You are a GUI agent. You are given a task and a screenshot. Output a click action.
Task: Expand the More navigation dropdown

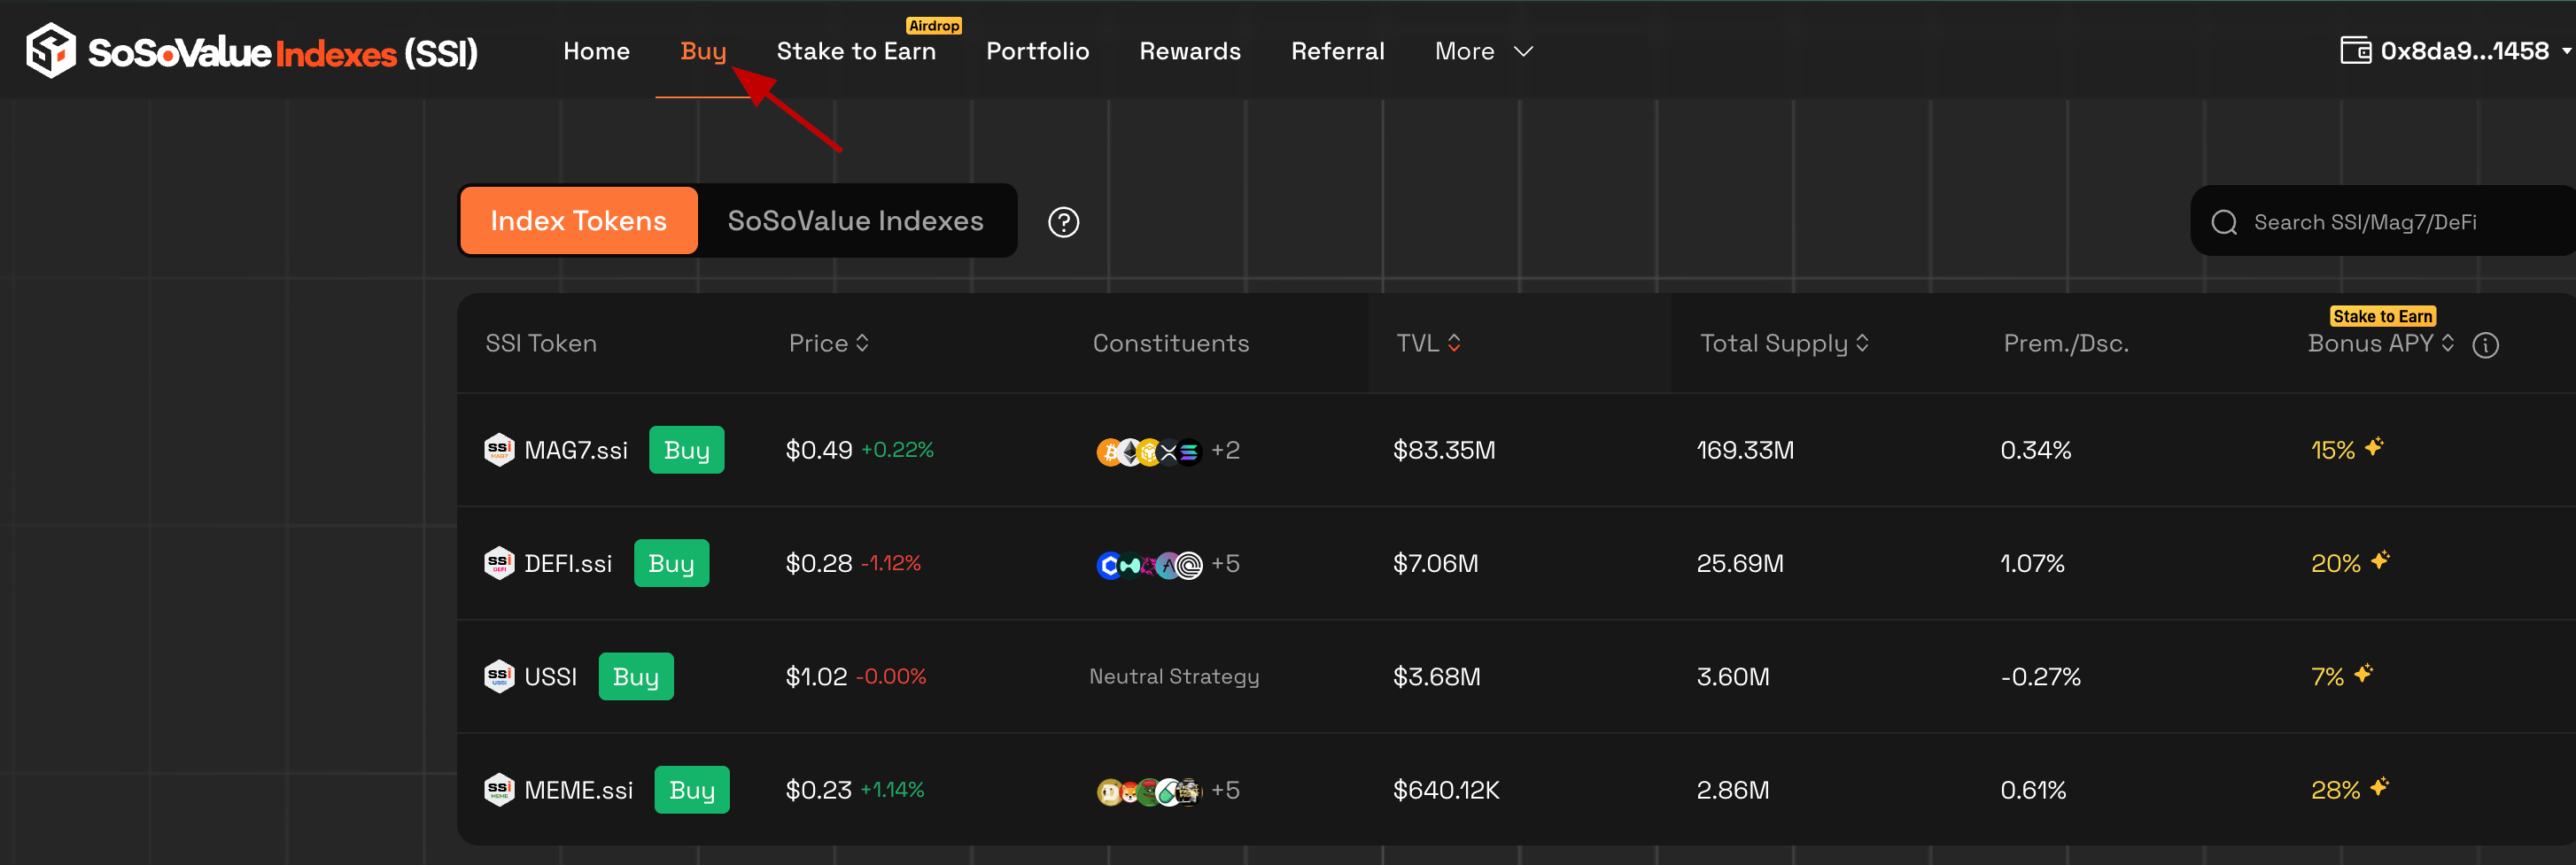tap(1483, 52)
